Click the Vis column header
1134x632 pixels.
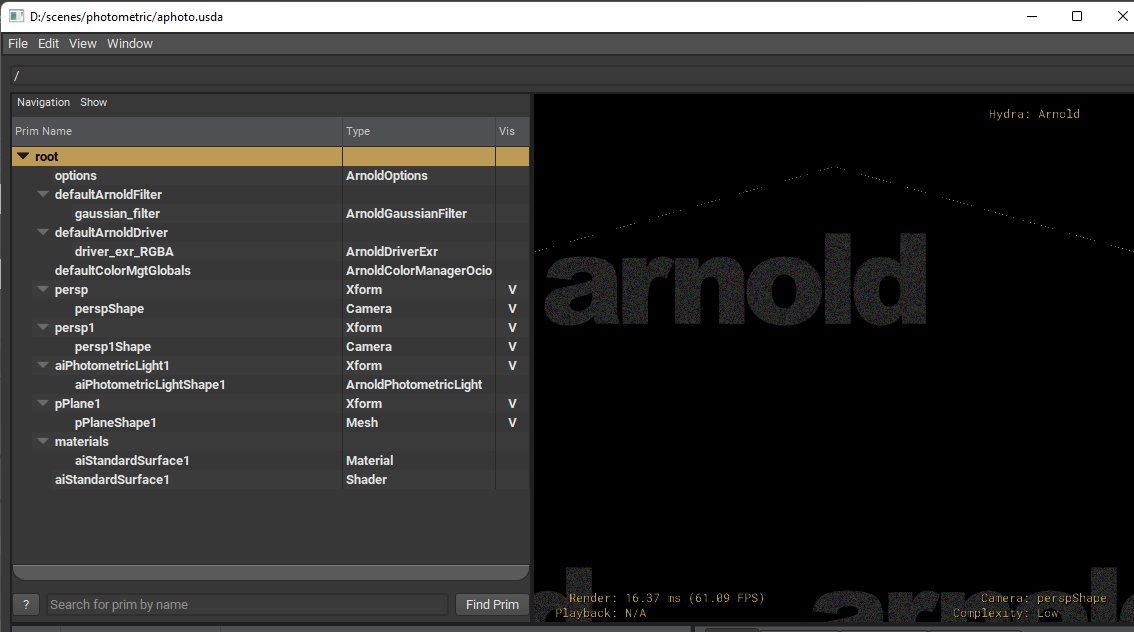512,131
